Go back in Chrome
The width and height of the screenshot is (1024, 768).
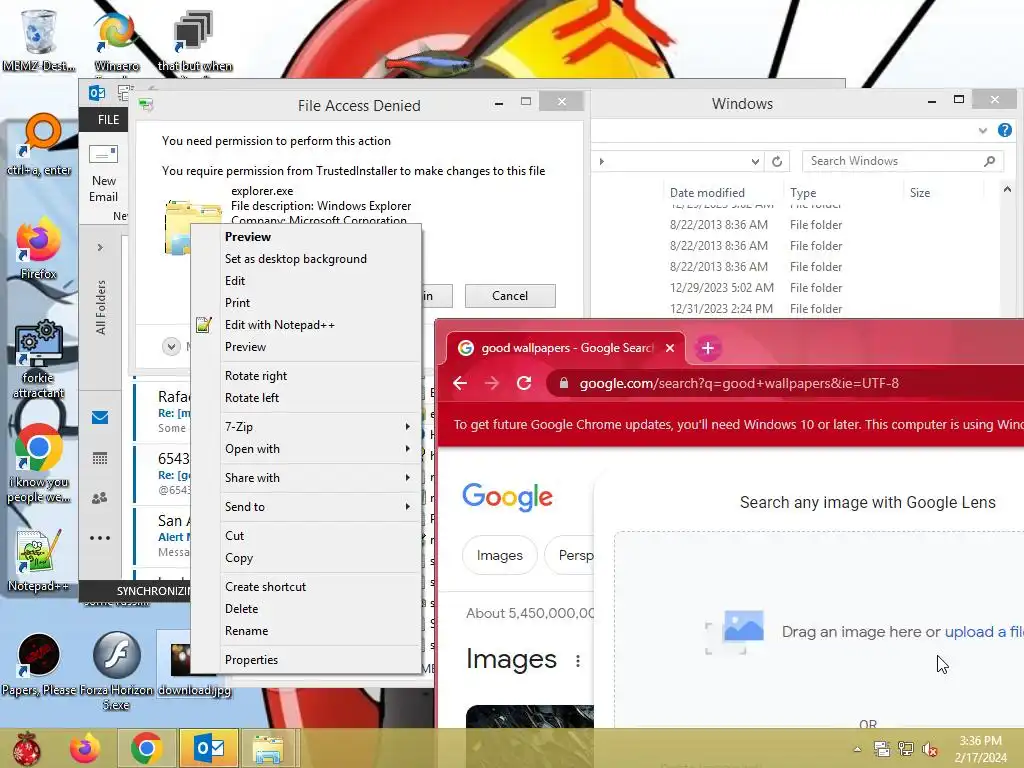460,383
